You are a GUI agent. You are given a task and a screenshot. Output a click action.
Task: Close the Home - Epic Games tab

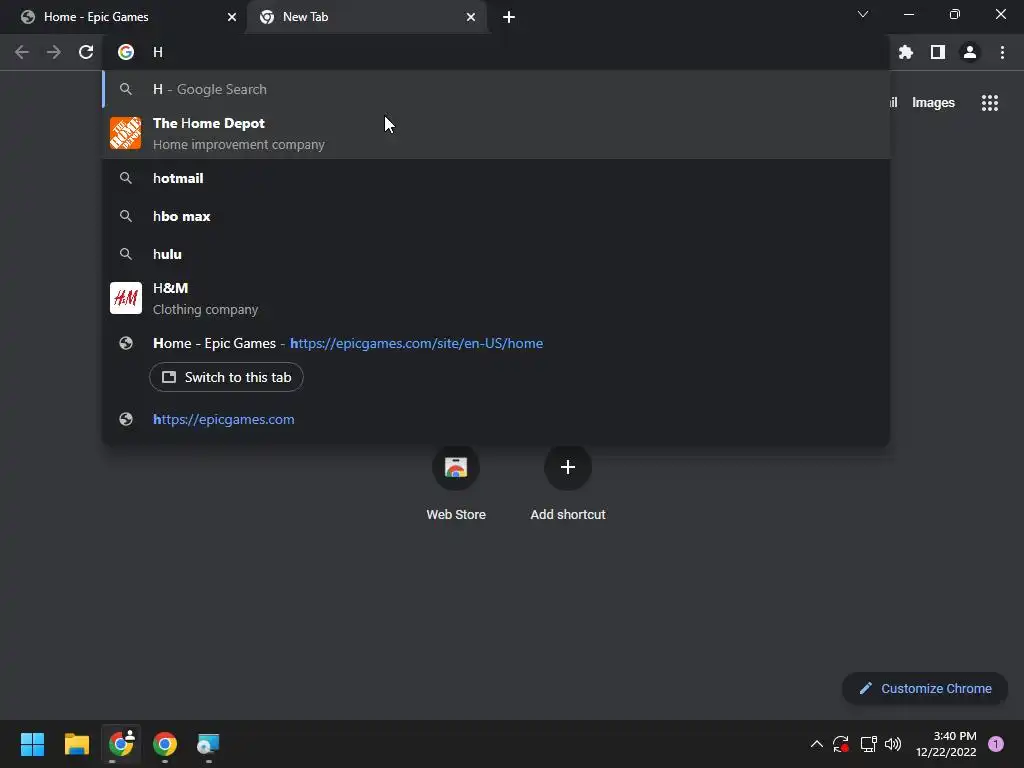[x=232, y=17]
